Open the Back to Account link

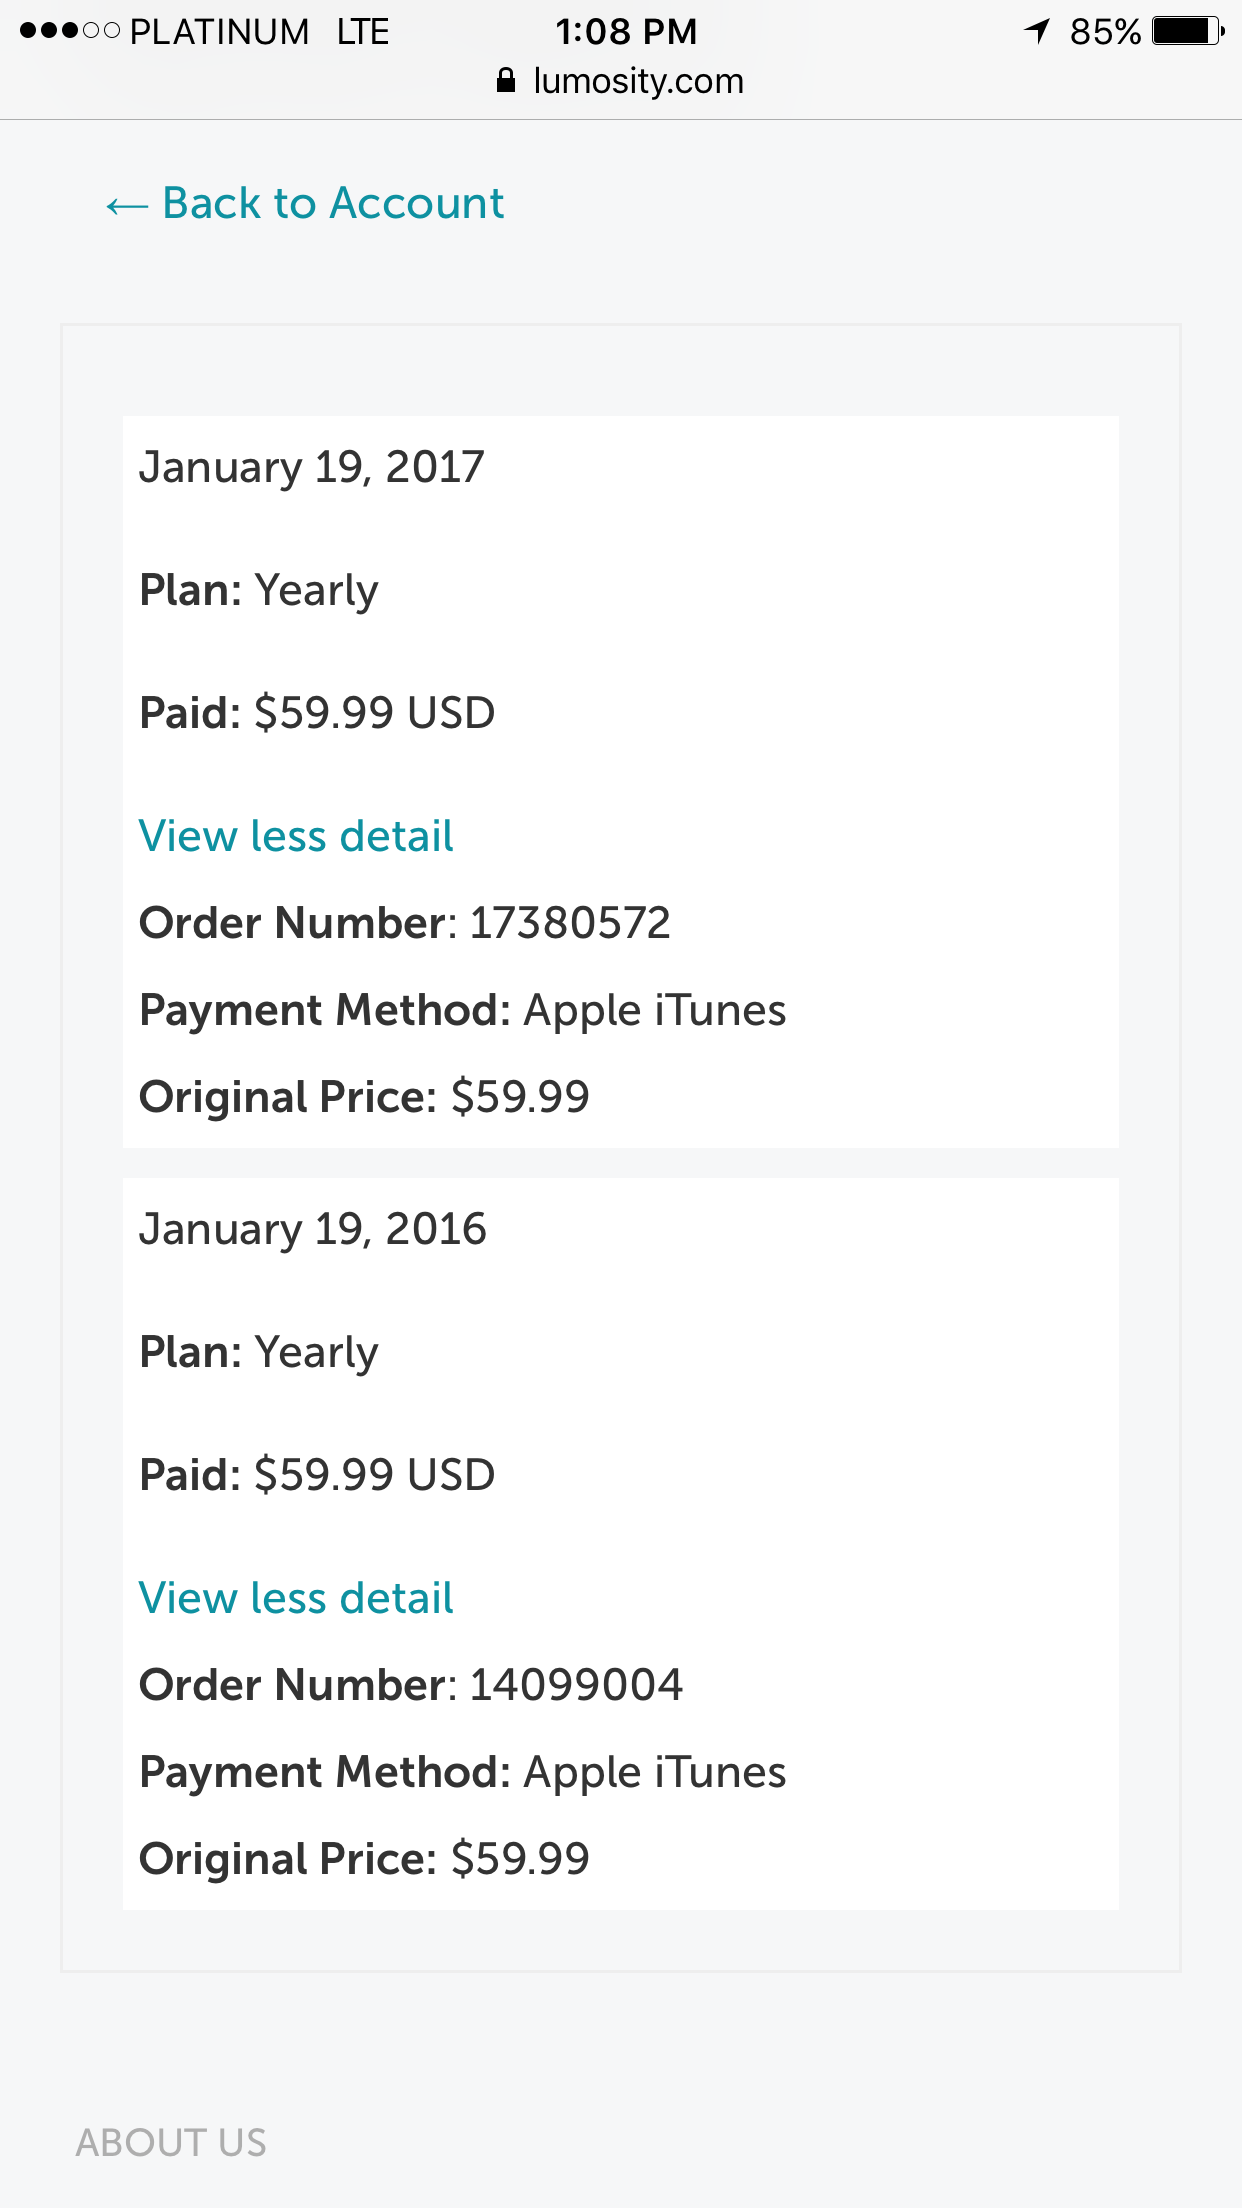tap(333, 203)
